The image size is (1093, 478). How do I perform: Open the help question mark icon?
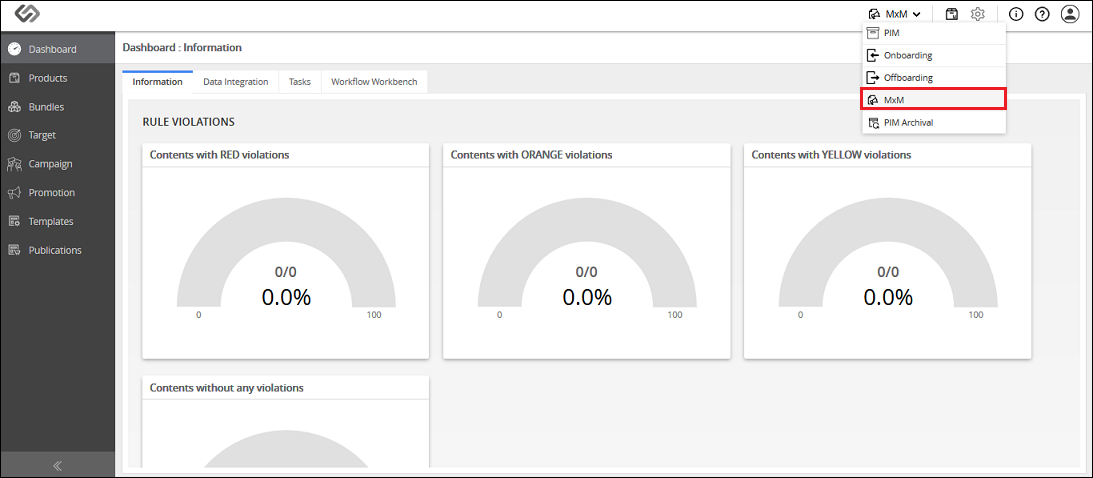coord(1041,14)
